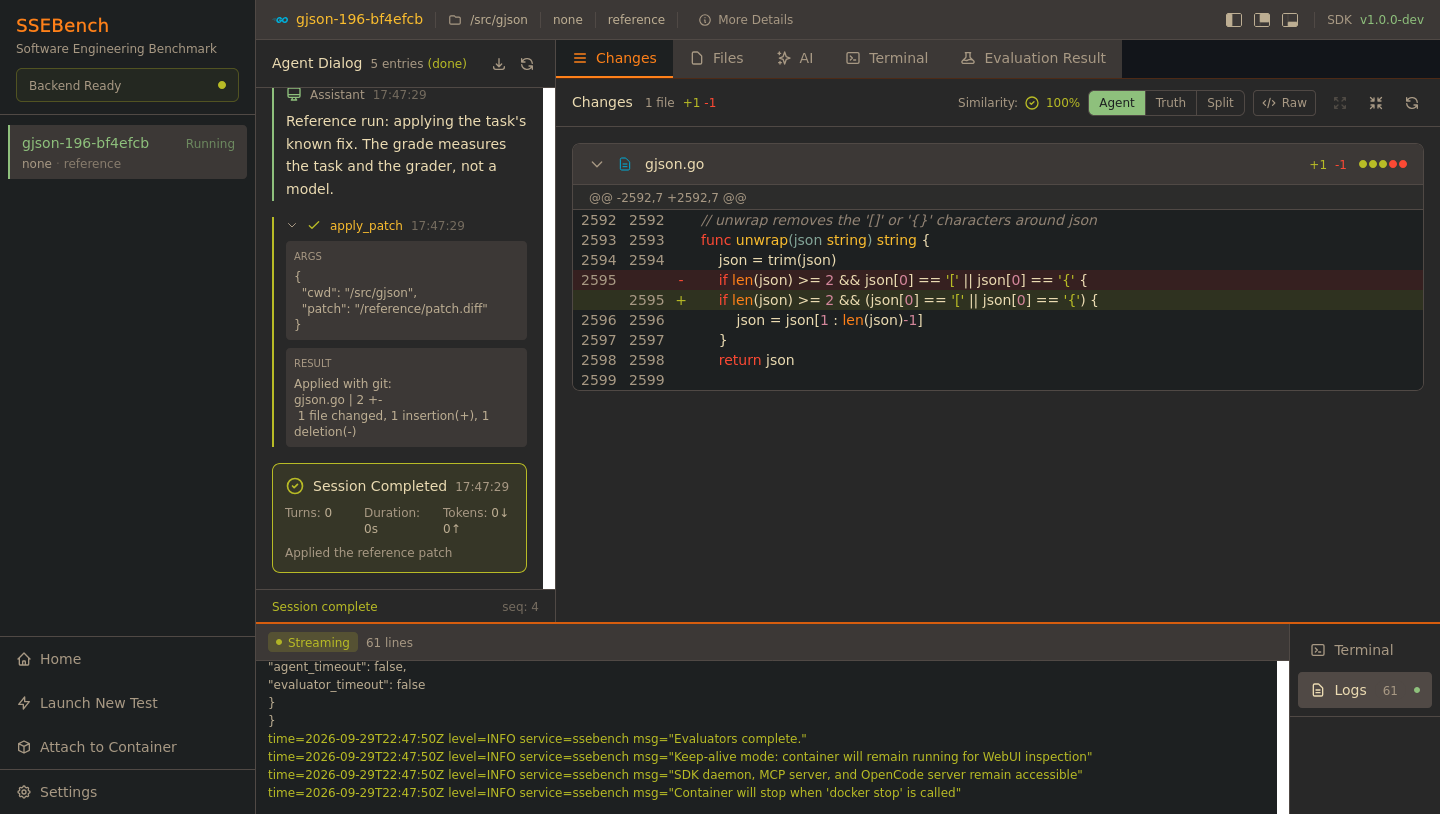Open Launch New Test
The width and height of the screenshot is (1440, 814).
pyautogui.click(x=127, y=703)
